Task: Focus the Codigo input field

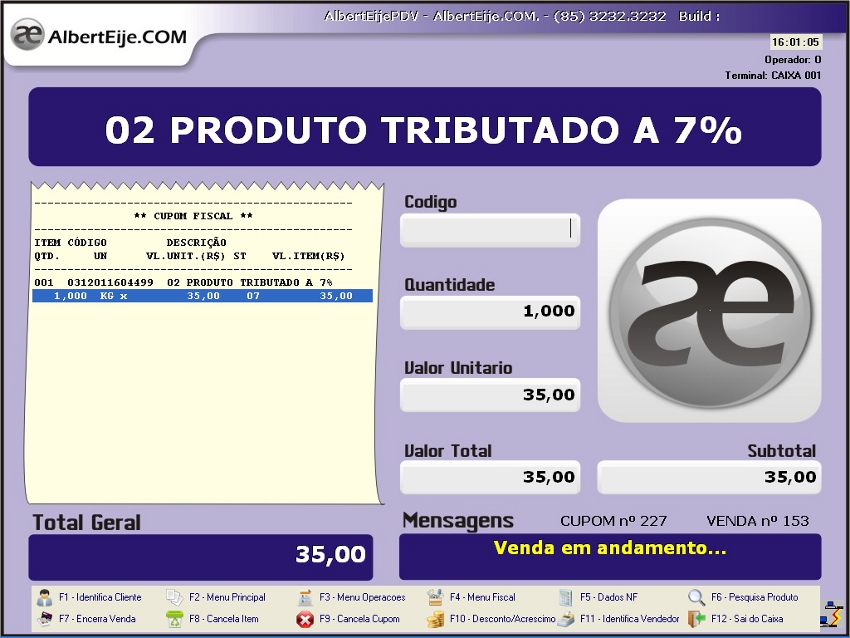Action: (x=490, y=230)
